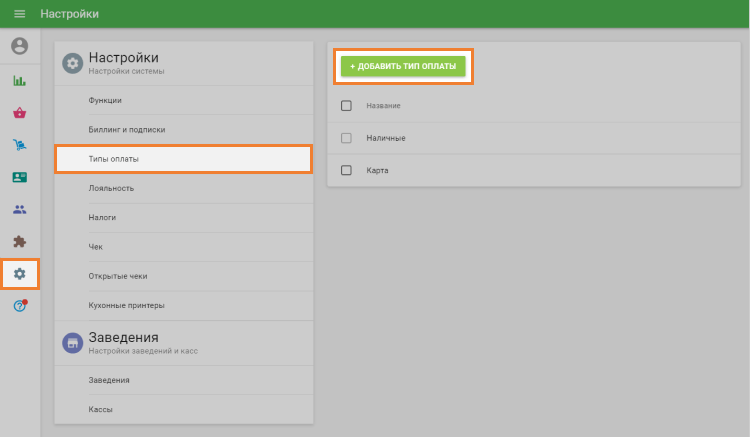The height and width of the screenshot is (437, 750).
Task: Check the box for Карта payment type
Action: [346, 170]
